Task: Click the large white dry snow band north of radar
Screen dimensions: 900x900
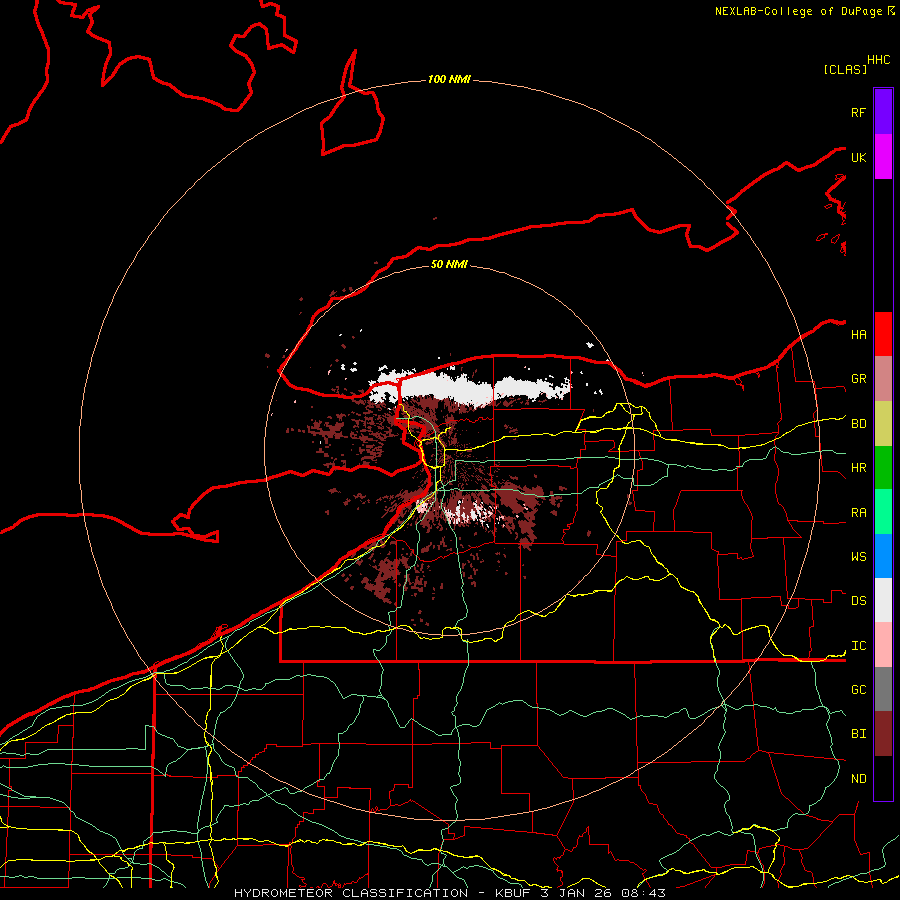Action: pos(468,387)
